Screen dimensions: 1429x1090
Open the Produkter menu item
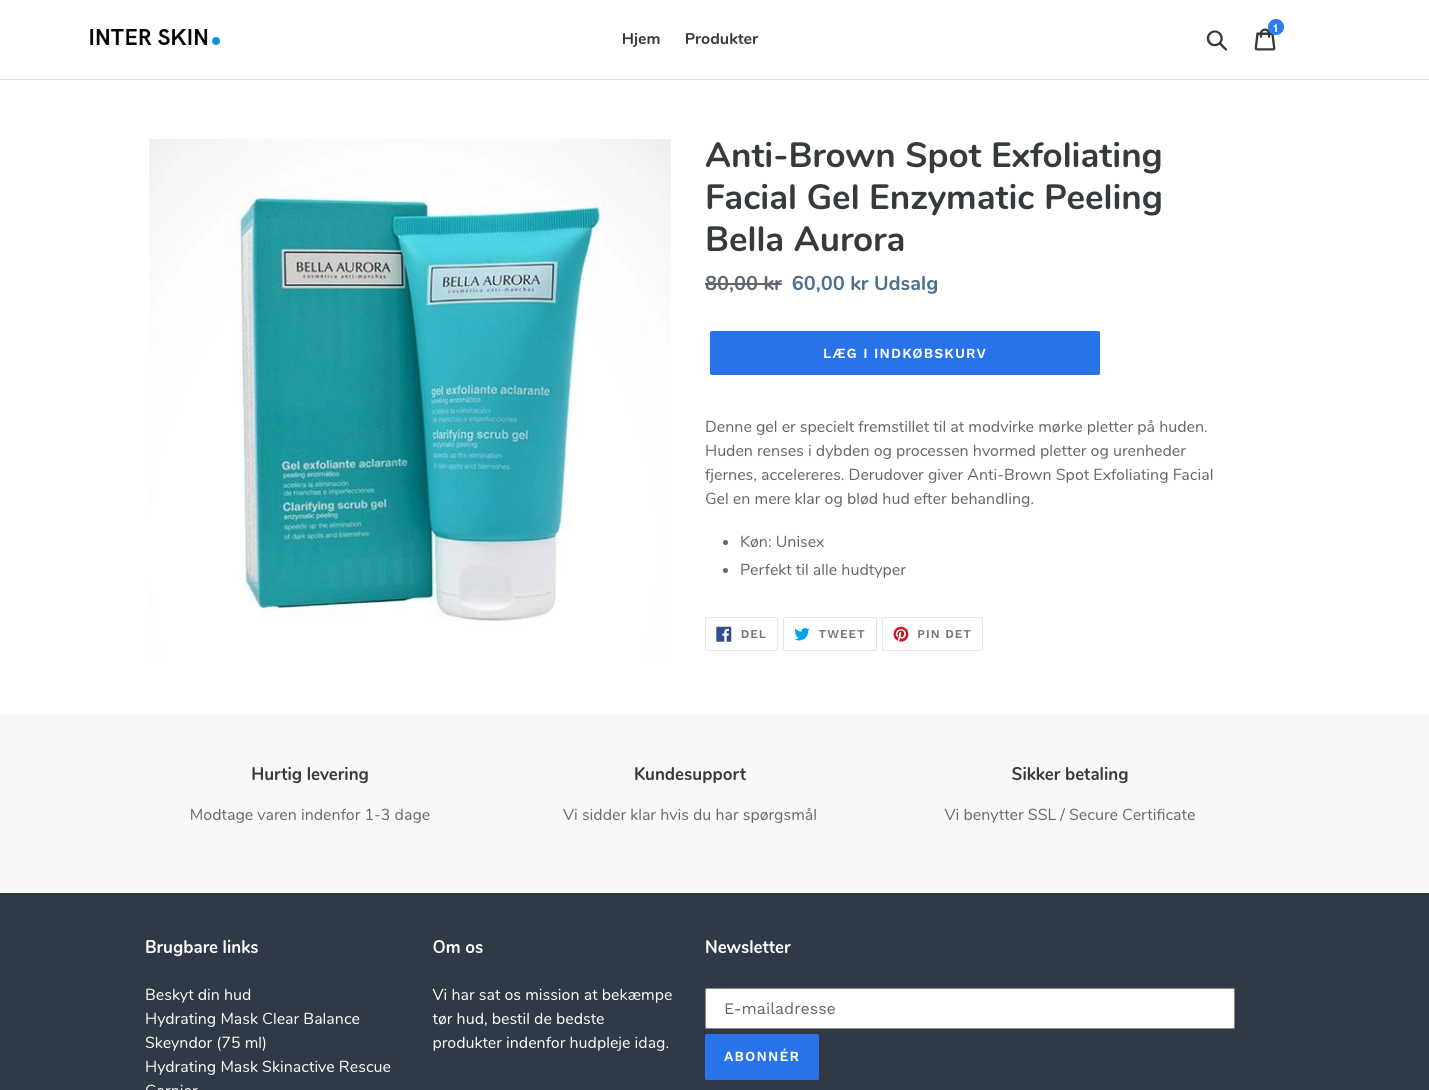721,39
